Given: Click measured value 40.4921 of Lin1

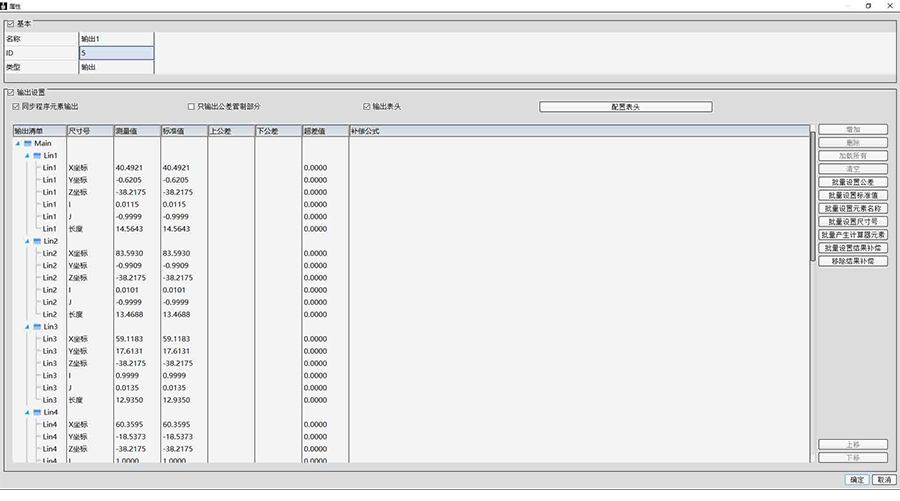Looking at the screenshot, I should coord(129,168).
